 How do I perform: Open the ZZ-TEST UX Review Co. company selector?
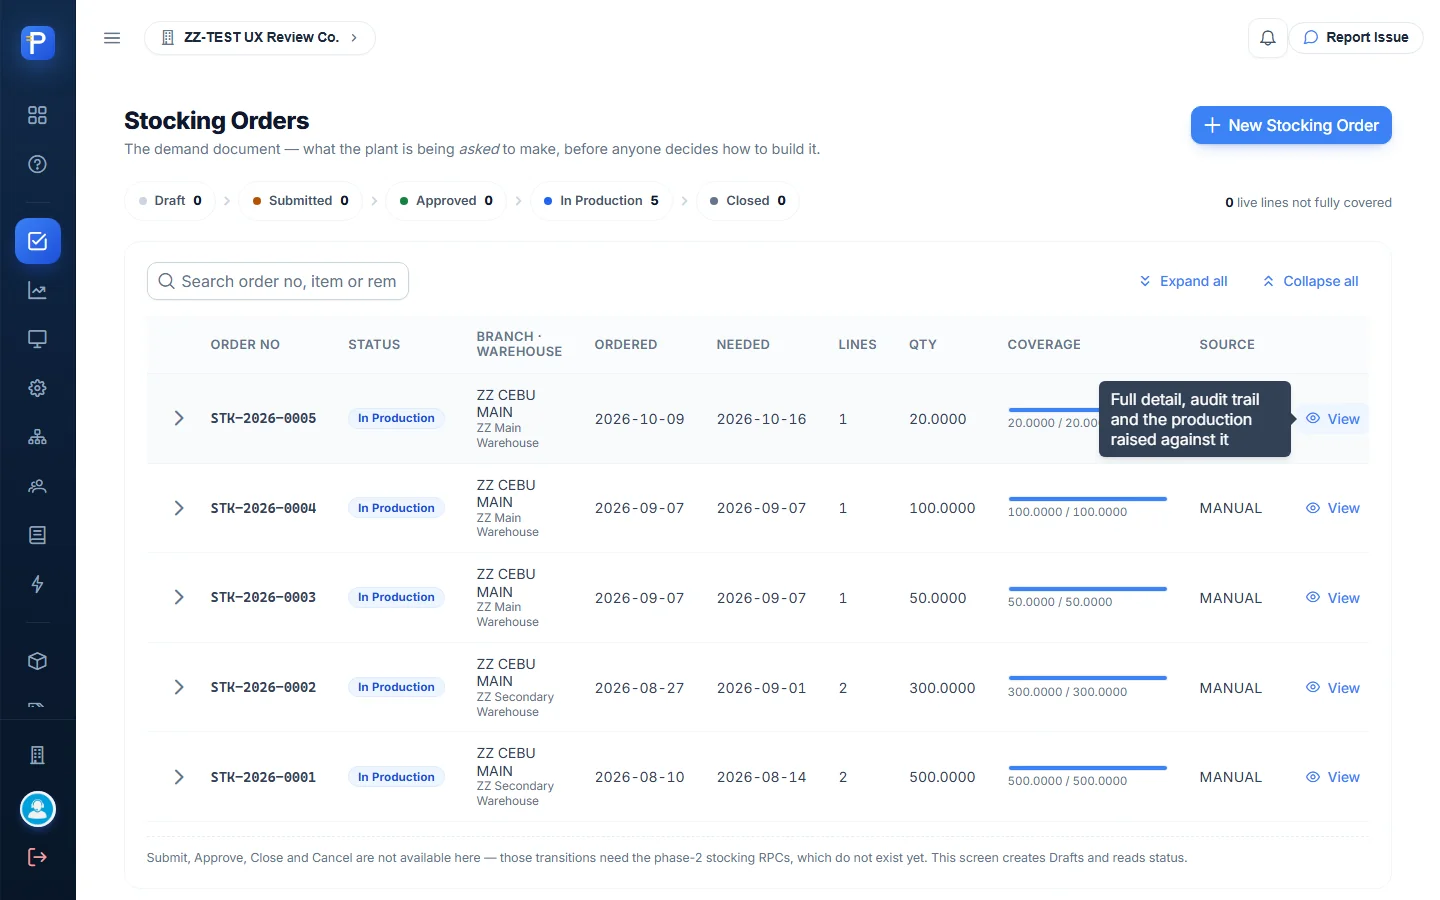pyautogui.click(x=260, y=38)
